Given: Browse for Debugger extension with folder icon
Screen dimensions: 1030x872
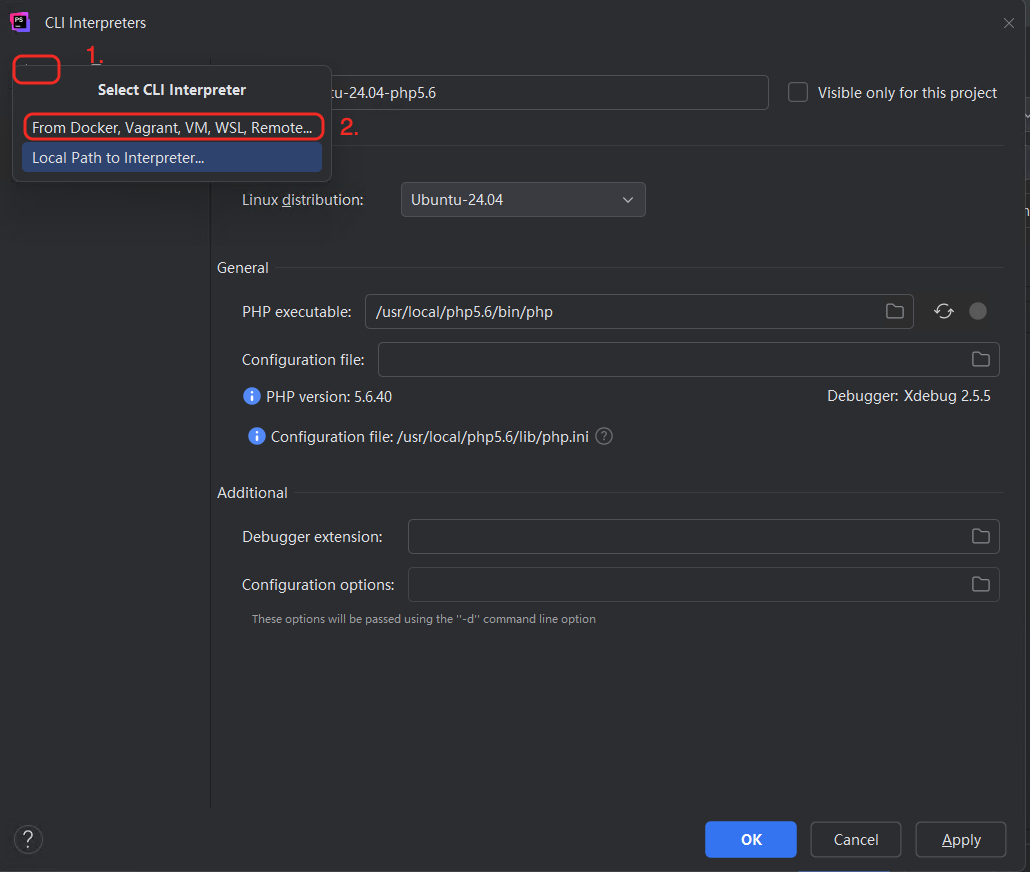Looking at the screenshot, I should tap(980, 536).
